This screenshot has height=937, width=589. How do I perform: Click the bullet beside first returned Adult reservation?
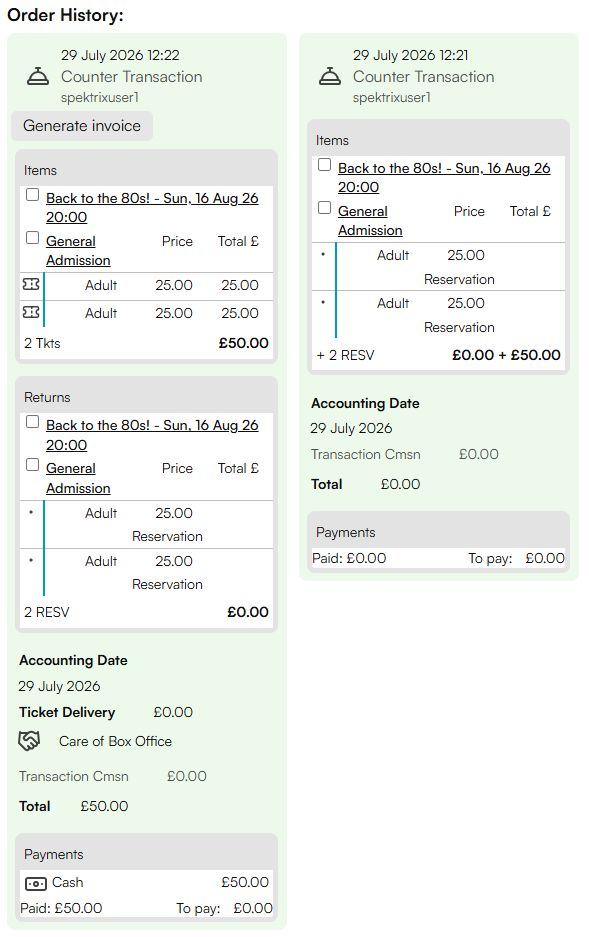[31, 512]
